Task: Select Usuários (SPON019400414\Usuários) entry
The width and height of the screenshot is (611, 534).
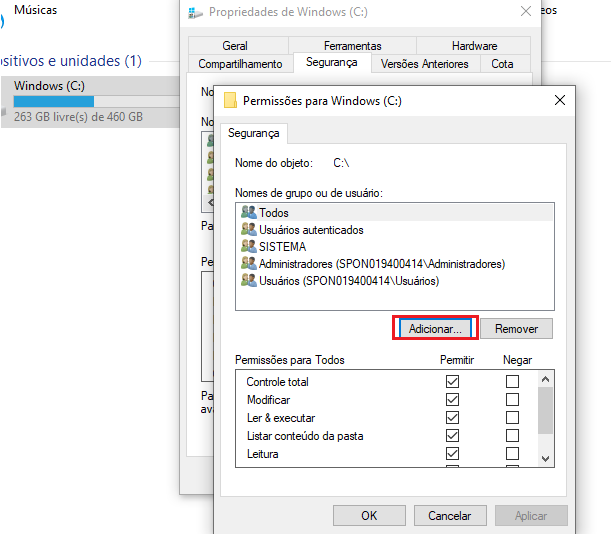Action: (395, 281)
